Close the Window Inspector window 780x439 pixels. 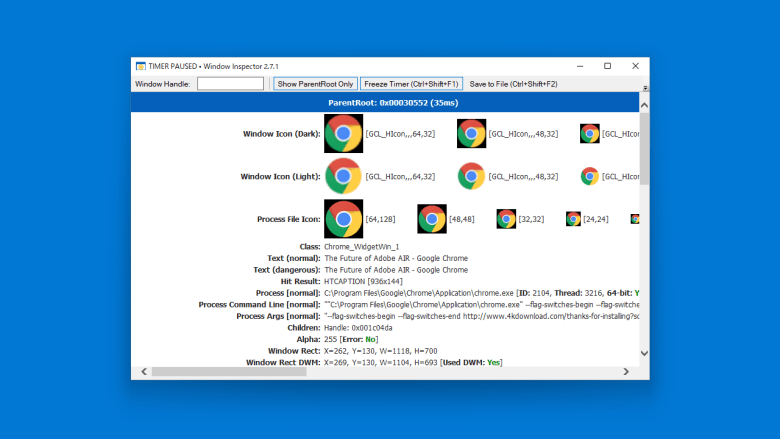click(x=635, y=66)
